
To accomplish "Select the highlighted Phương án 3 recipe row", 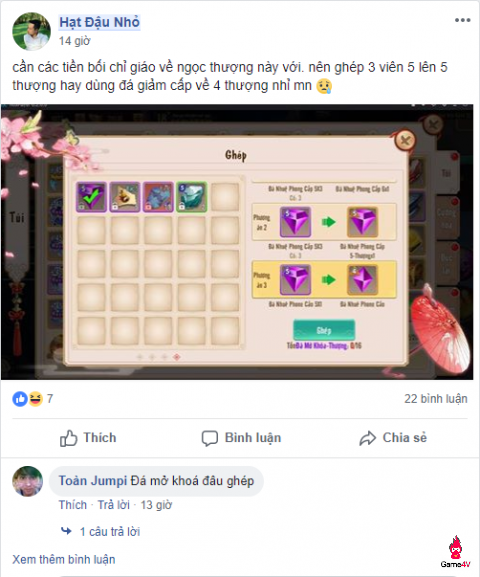I will pyautogui.click(x=324, y=280).
